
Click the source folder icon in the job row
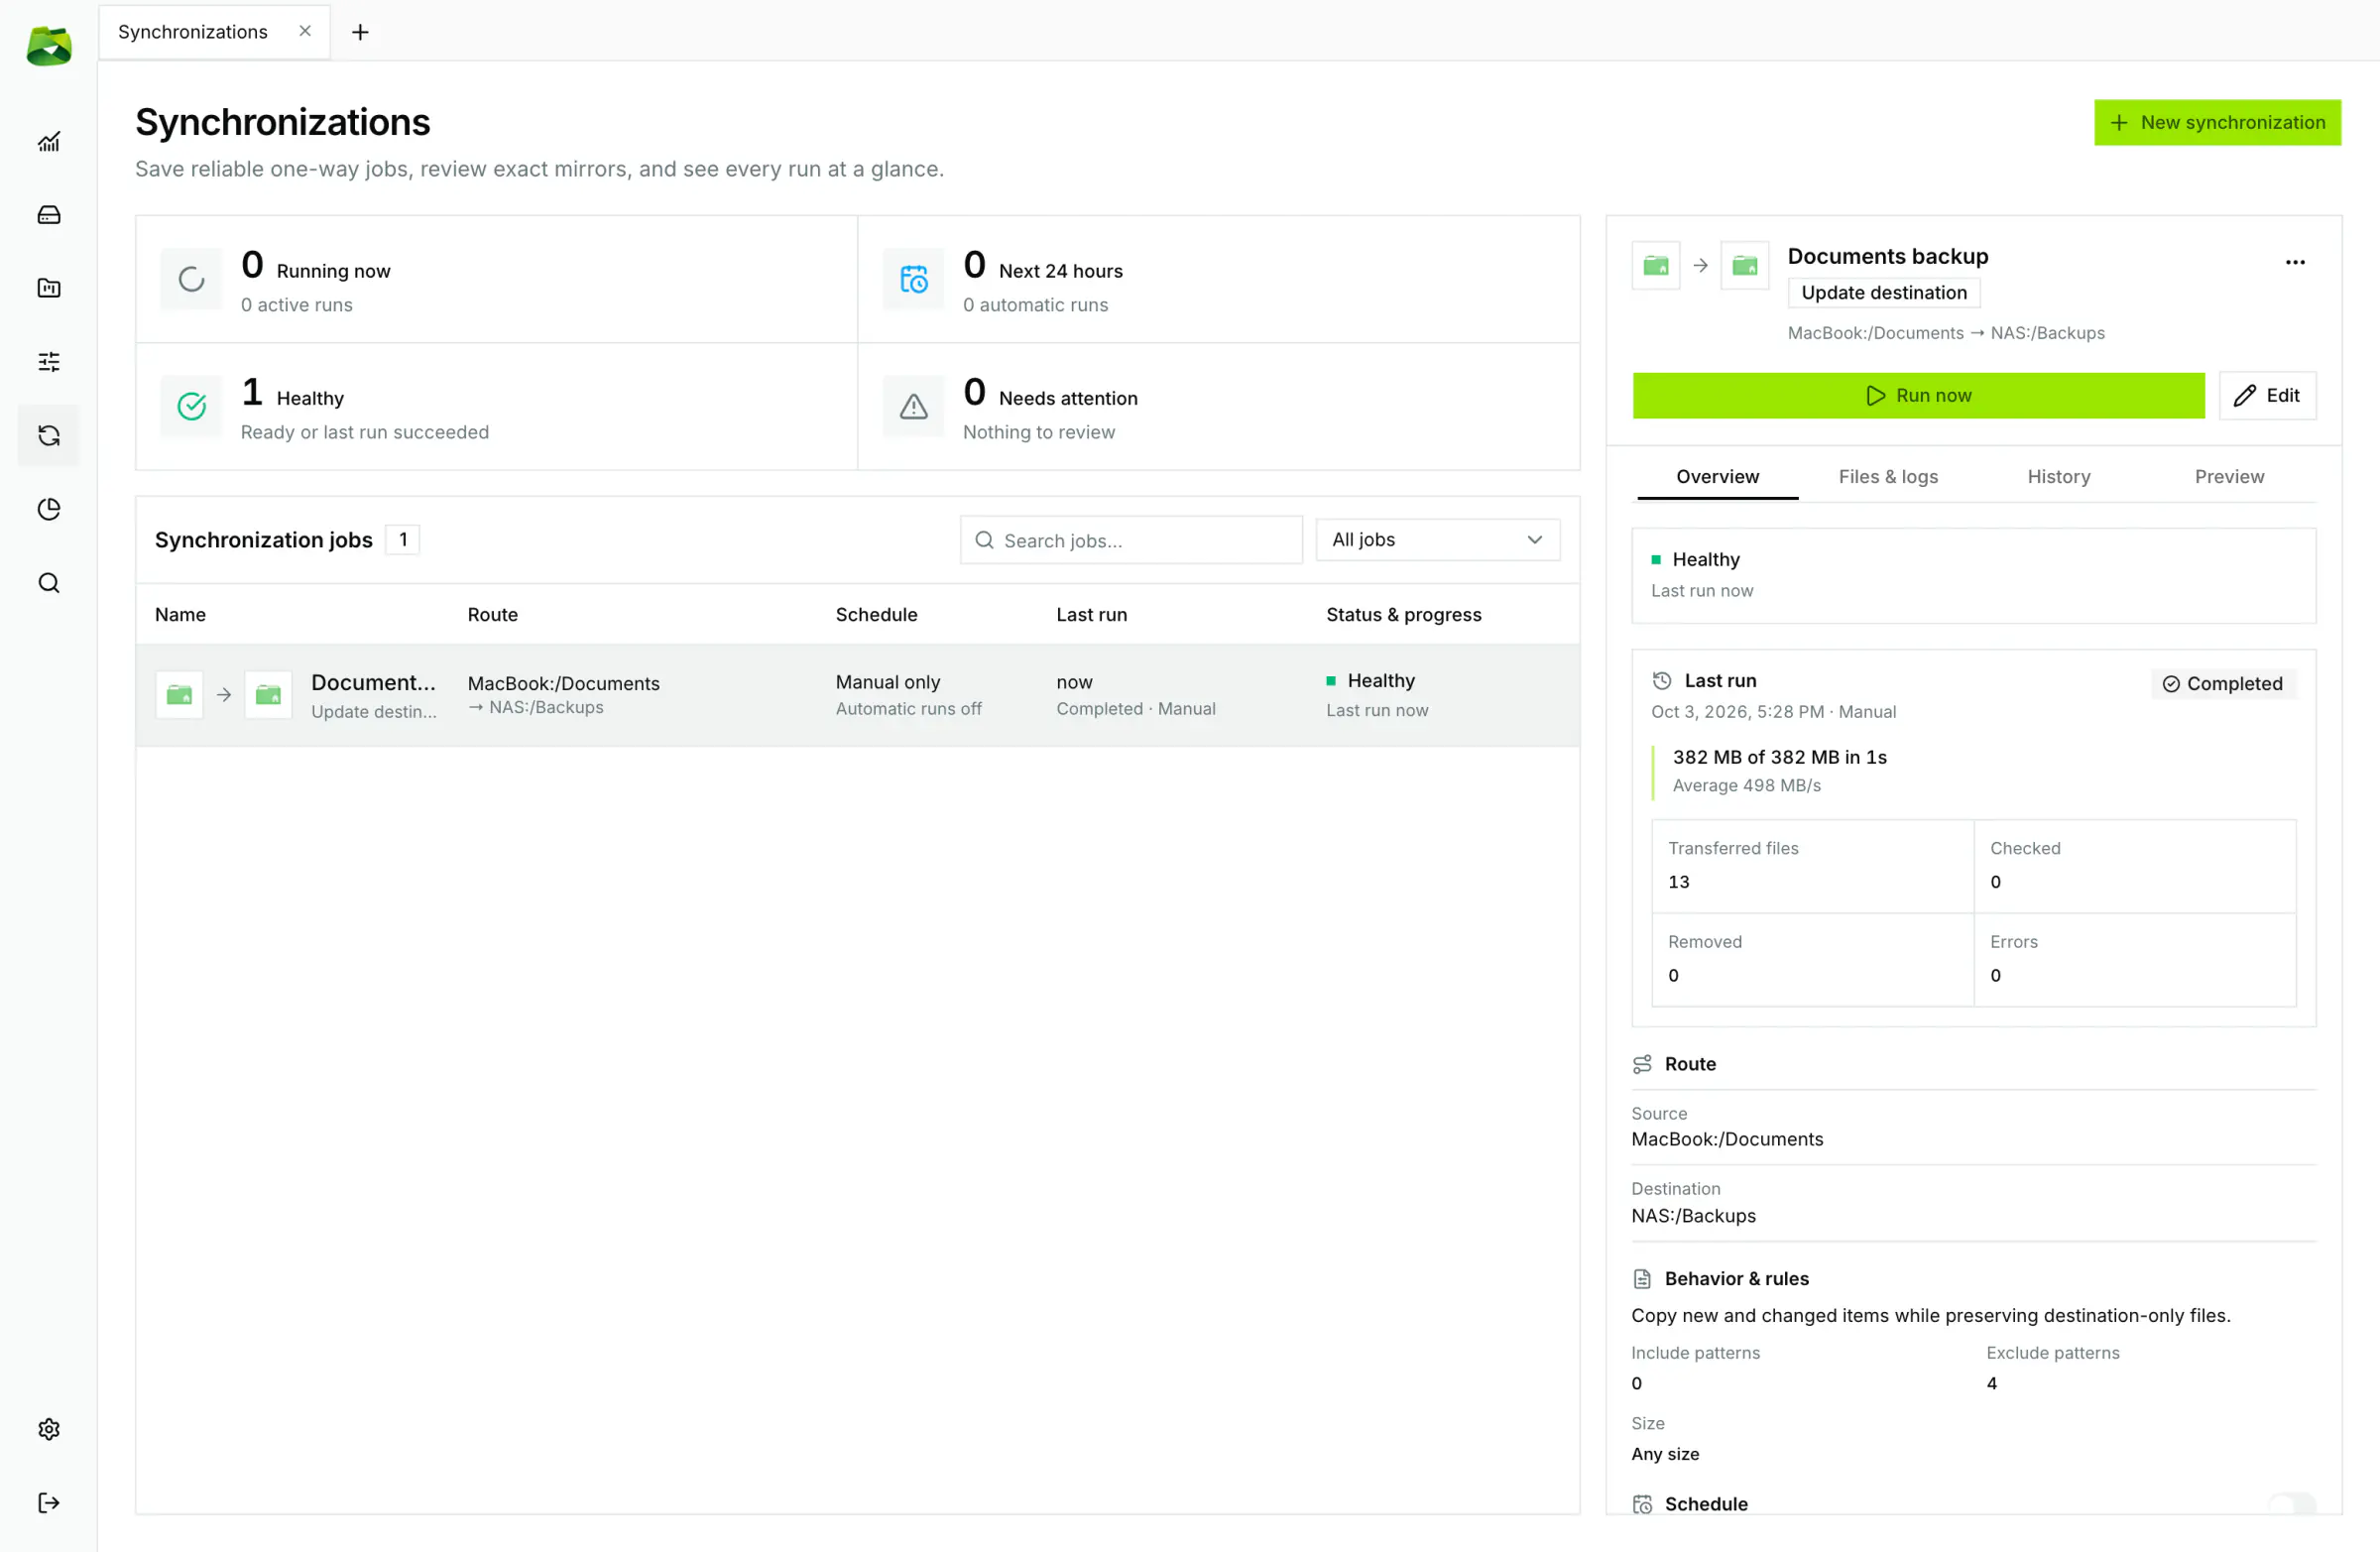[179, 695]
